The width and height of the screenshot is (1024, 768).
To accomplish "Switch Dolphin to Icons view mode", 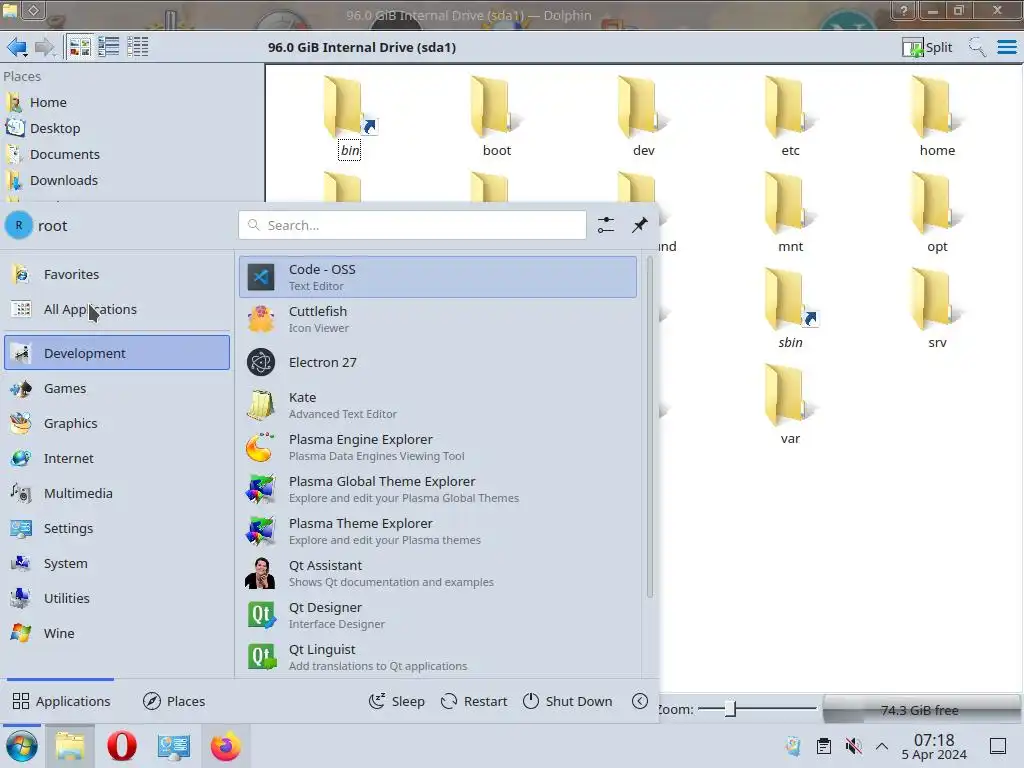I will pyautogui.click(x=80, y=47).
